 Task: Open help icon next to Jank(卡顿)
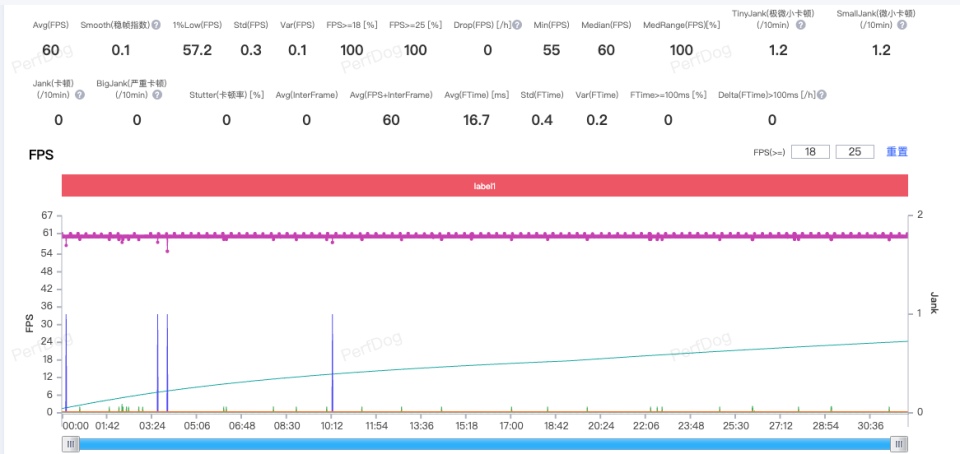pyautogui.click(x=80, y=95)
